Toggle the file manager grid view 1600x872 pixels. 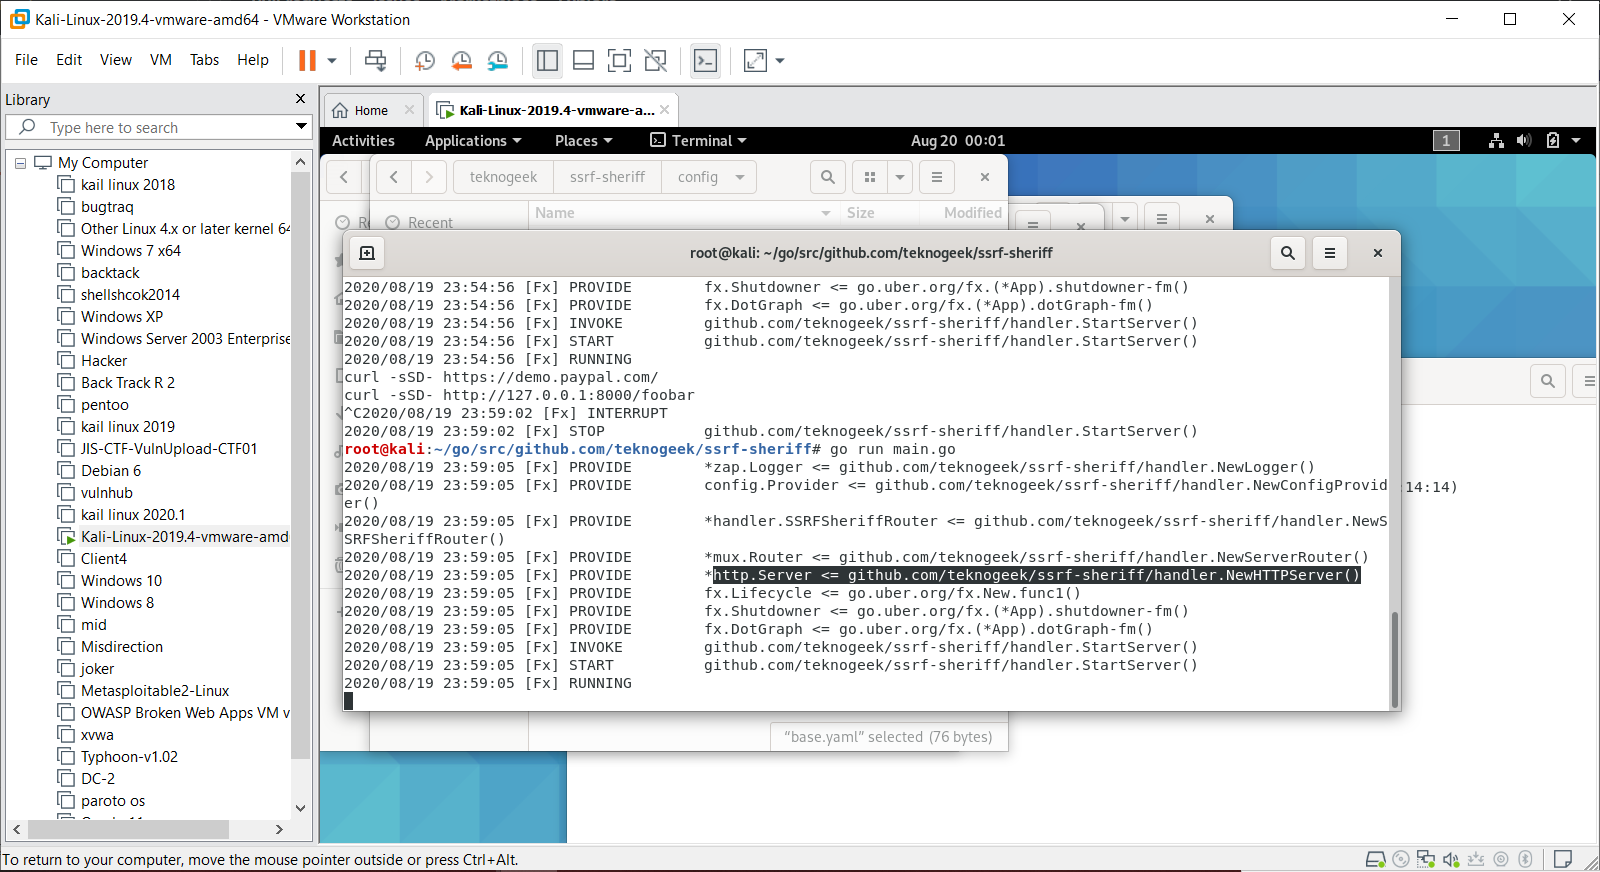870,177
